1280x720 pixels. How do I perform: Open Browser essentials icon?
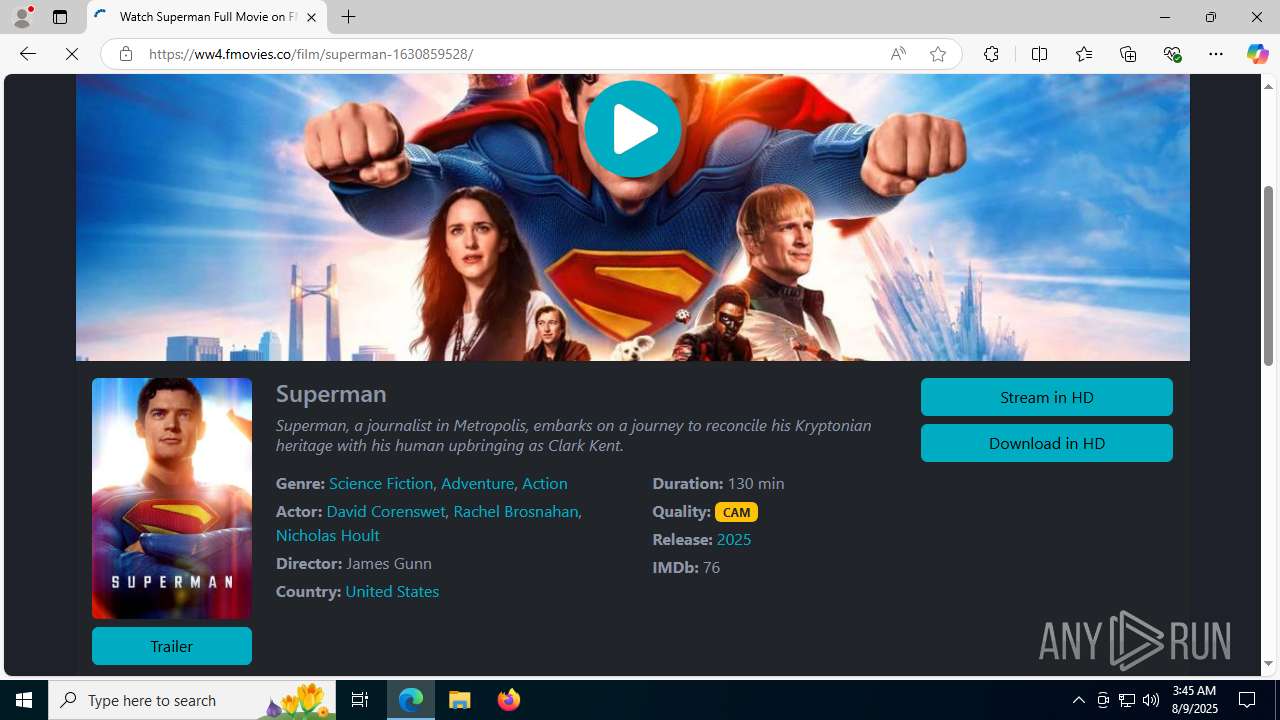coord(1172,54)
